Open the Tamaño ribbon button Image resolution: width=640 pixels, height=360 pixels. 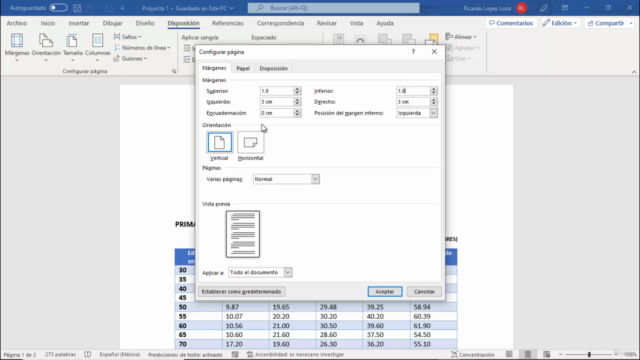pos(73,47)
